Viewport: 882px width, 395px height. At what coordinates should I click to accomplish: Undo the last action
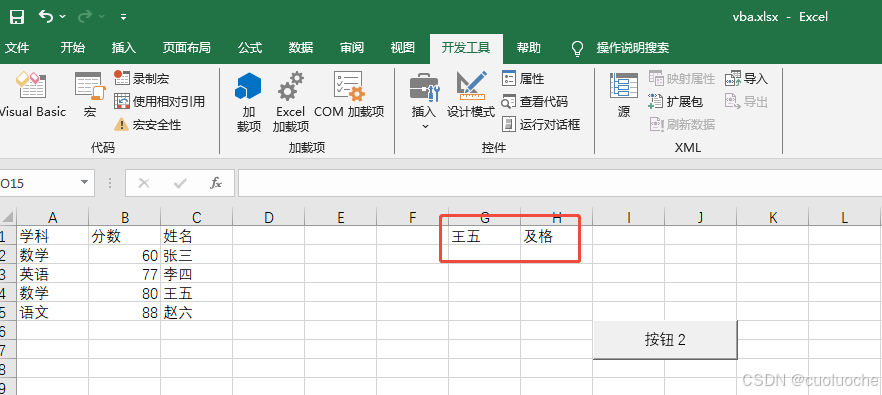tap(46, 17)
